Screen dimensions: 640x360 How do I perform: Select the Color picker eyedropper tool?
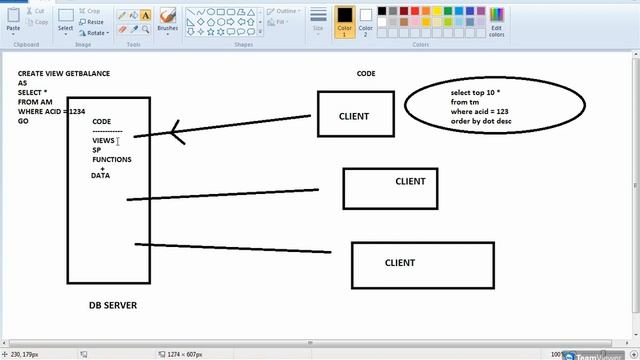[133, 29]
